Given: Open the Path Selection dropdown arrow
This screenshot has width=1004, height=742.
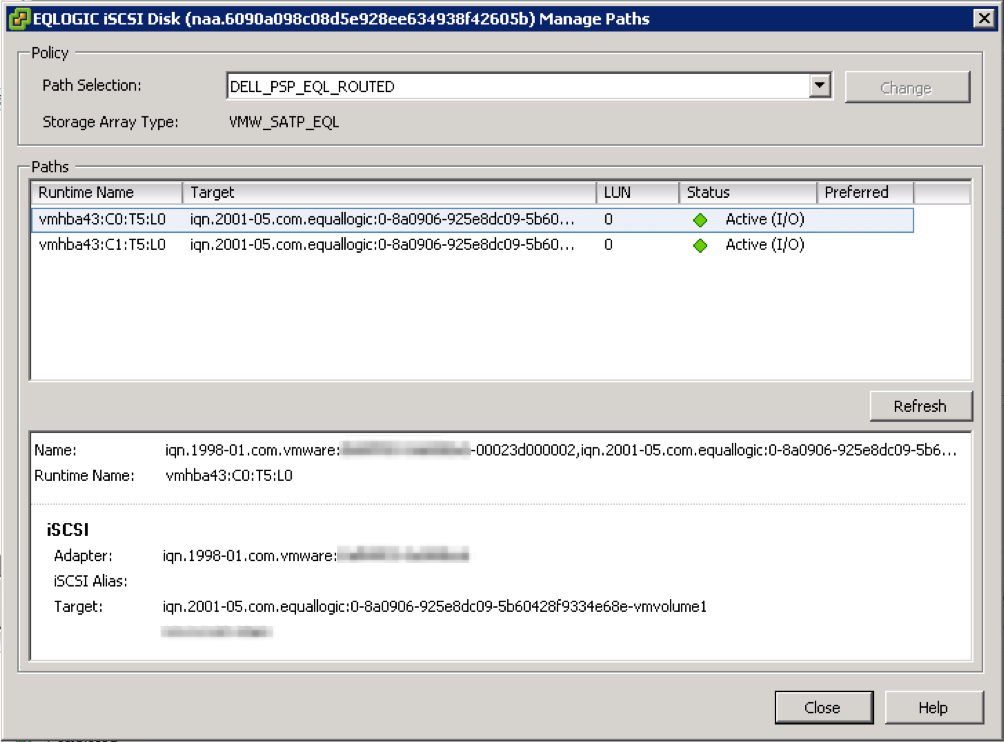Looking at the screenshot, I should pyautogui.click(x=820, y=87).
